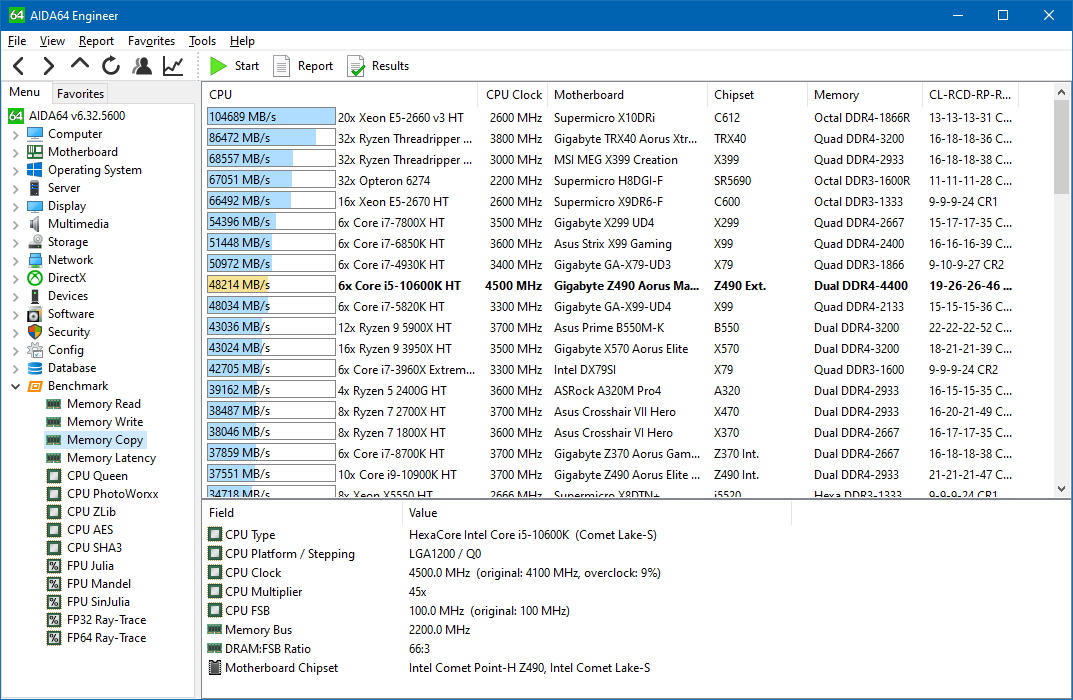Click the 104689 MB/s result bar
Viewport: 1073px width, 700px height.
271,117
